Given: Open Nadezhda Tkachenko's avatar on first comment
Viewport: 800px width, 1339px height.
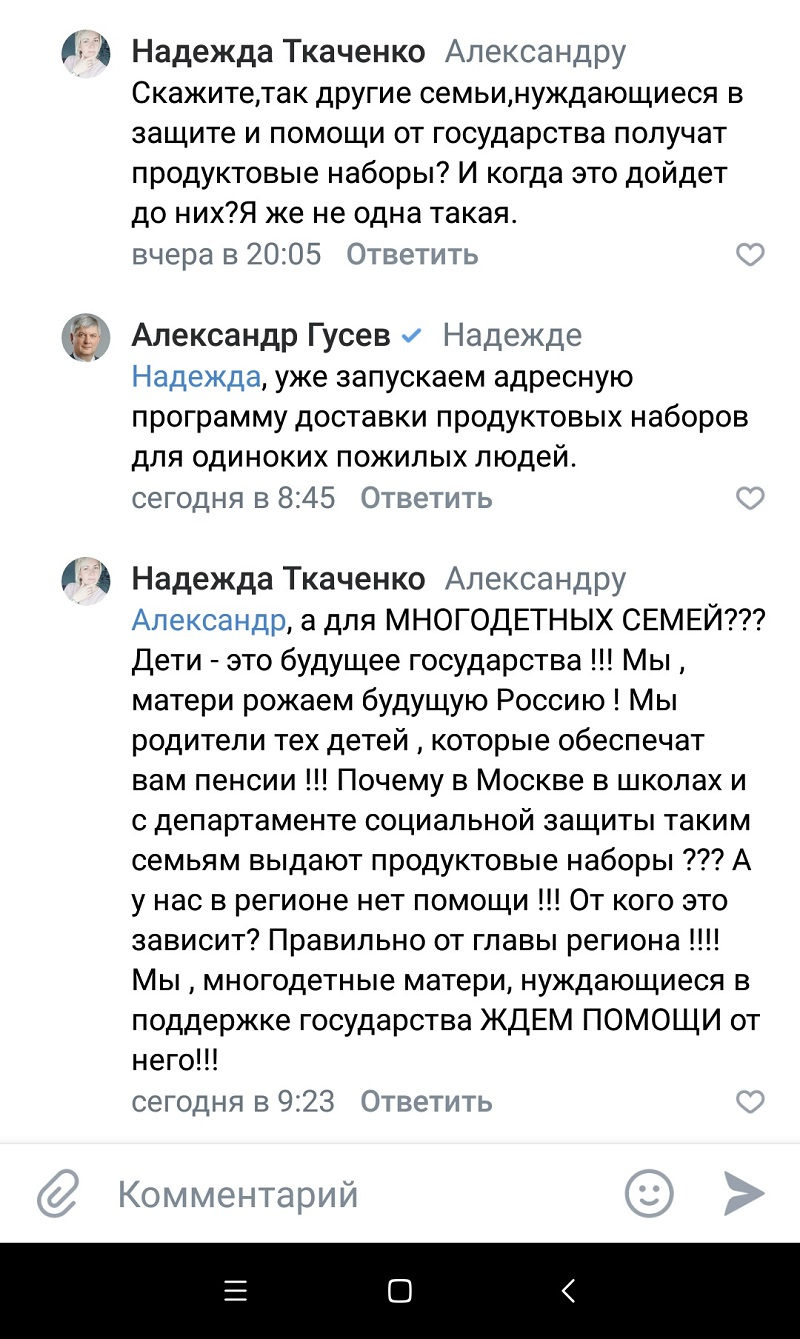Looking at the screenshot, I should (x=86, y=53).
